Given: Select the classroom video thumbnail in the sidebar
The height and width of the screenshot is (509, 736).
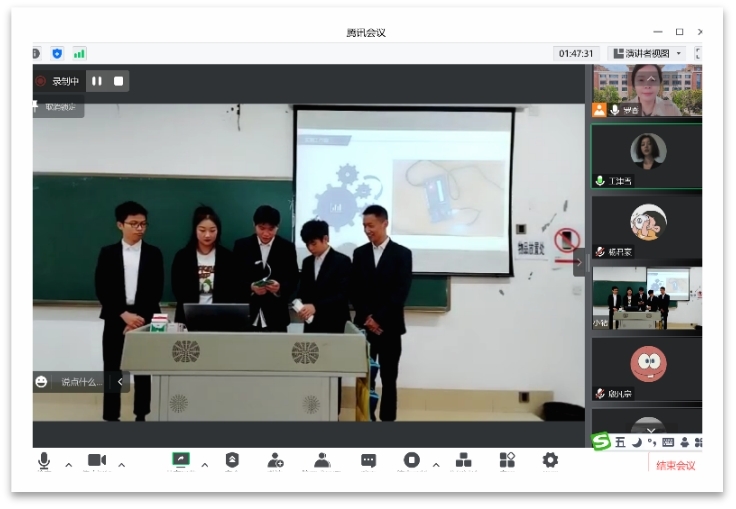Looking at the screenshot, I should (646, 297).
